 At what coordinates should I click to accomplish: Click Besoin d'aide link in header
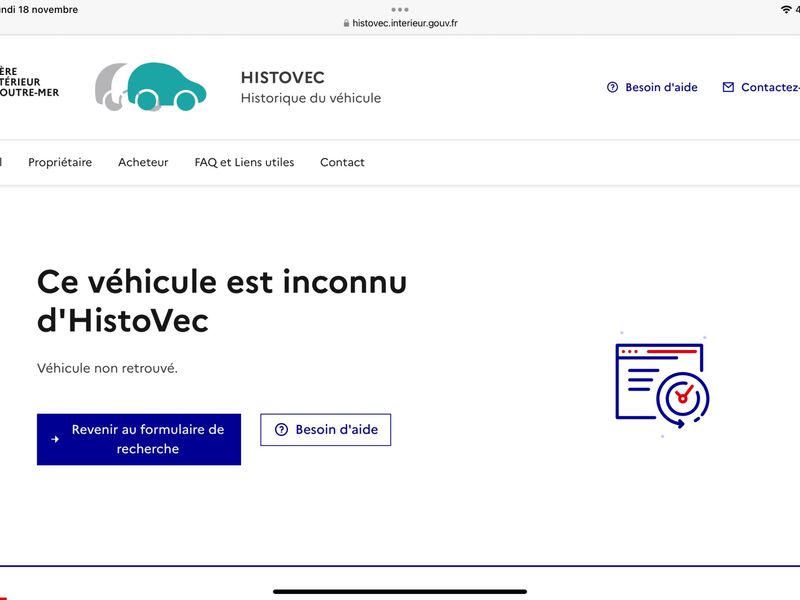click(652, 87)
